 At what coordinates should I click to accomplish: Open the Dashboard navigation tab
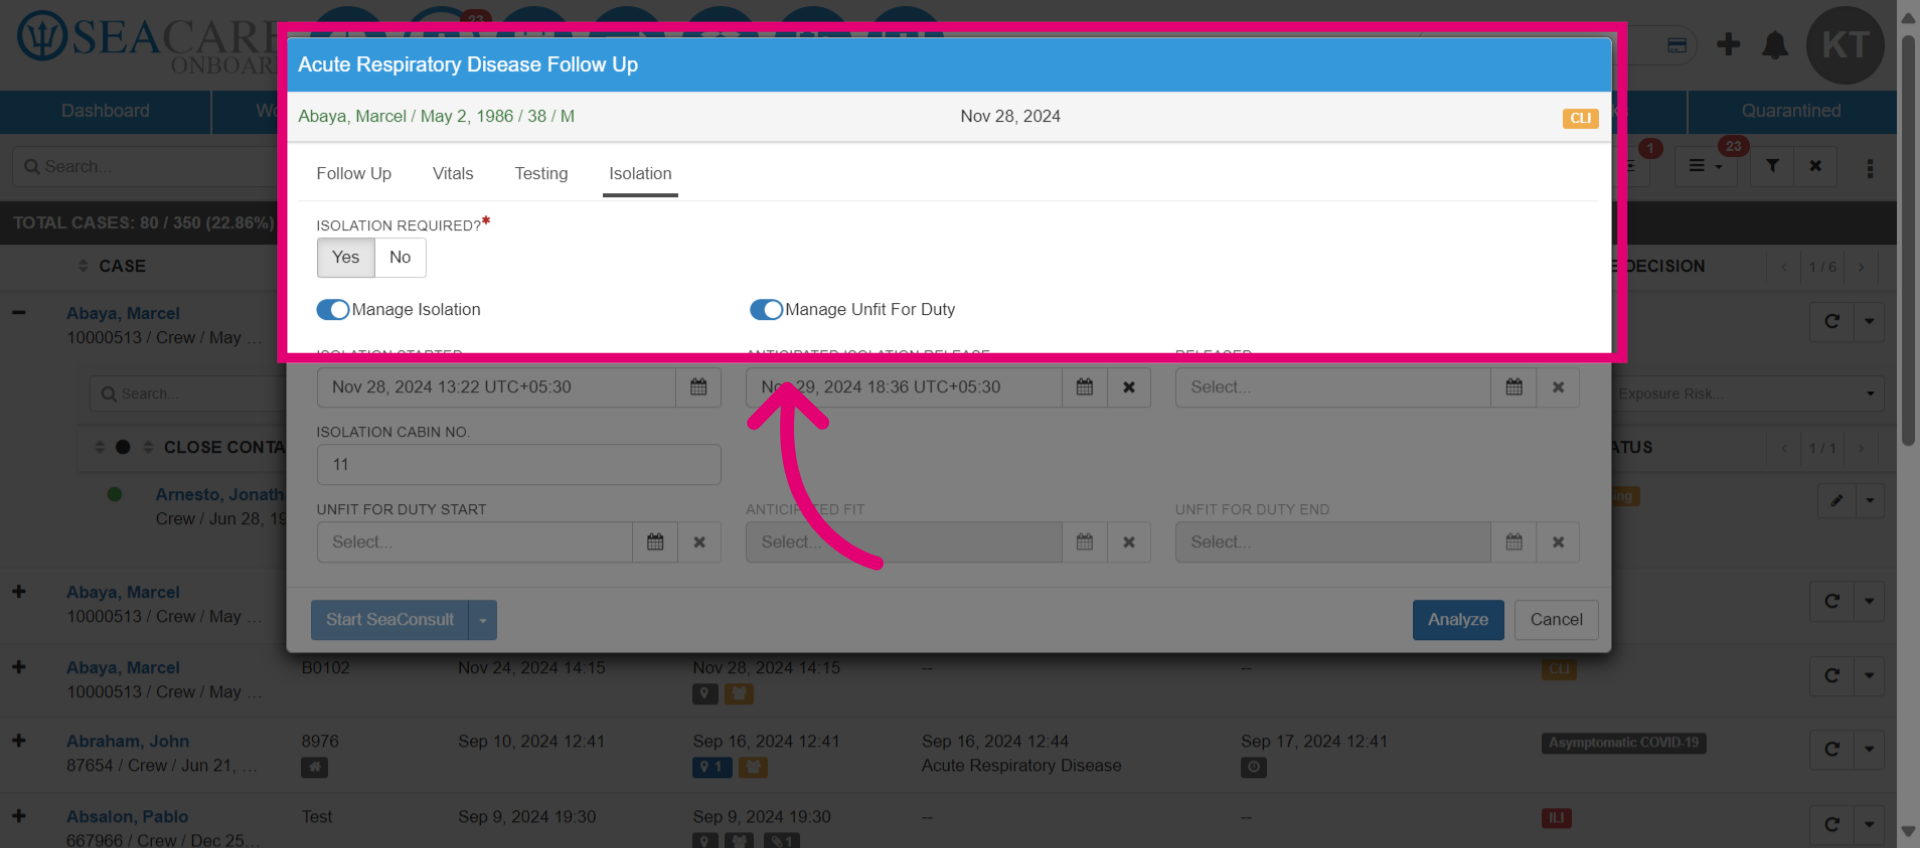(x=105, y=111)
